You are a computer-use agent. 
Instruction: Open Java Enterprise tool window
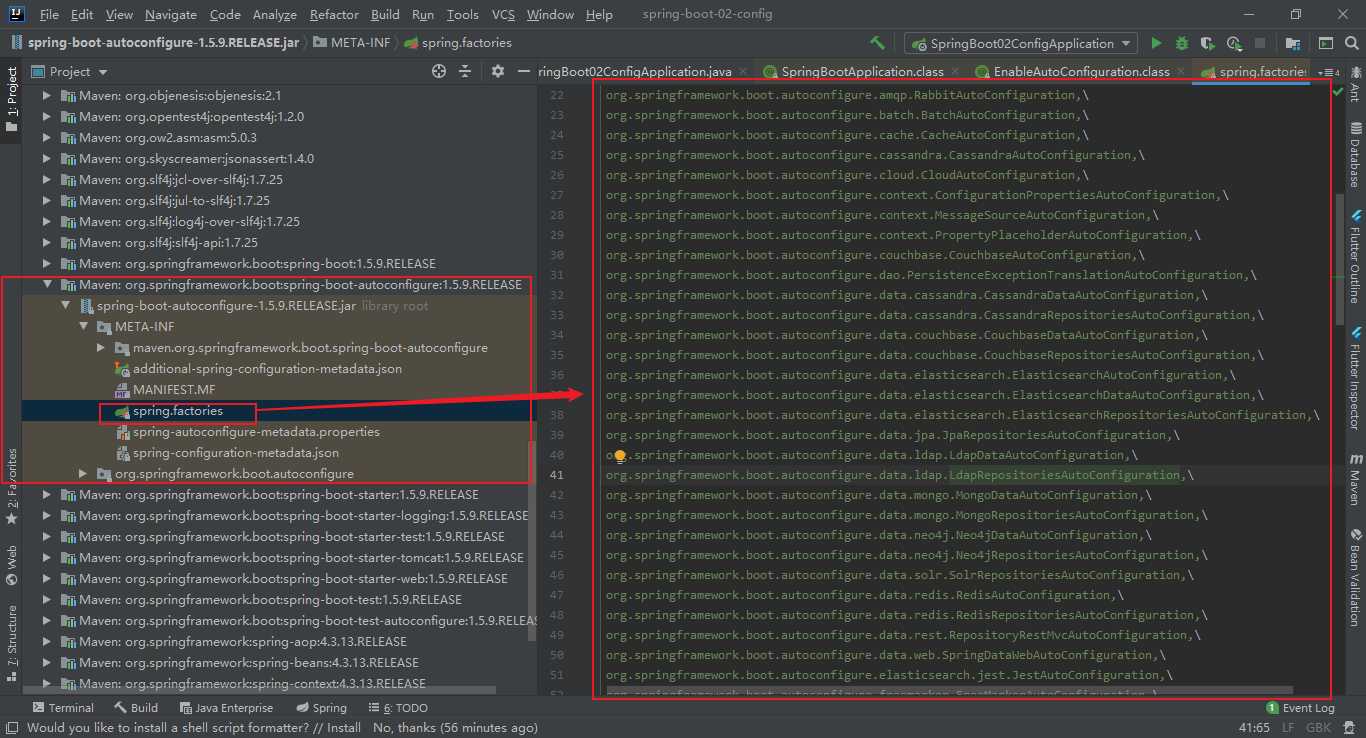[x=225, y=708]
